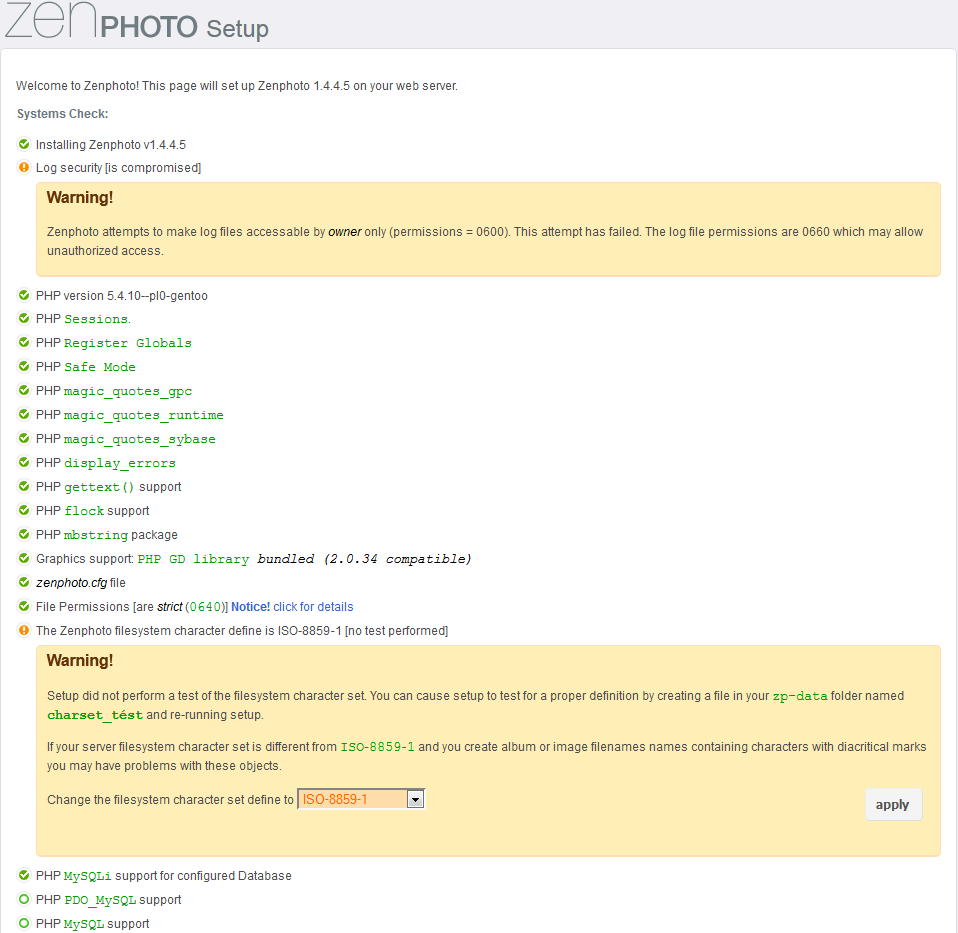Click check icon next to Graphics support

point(24,558)
